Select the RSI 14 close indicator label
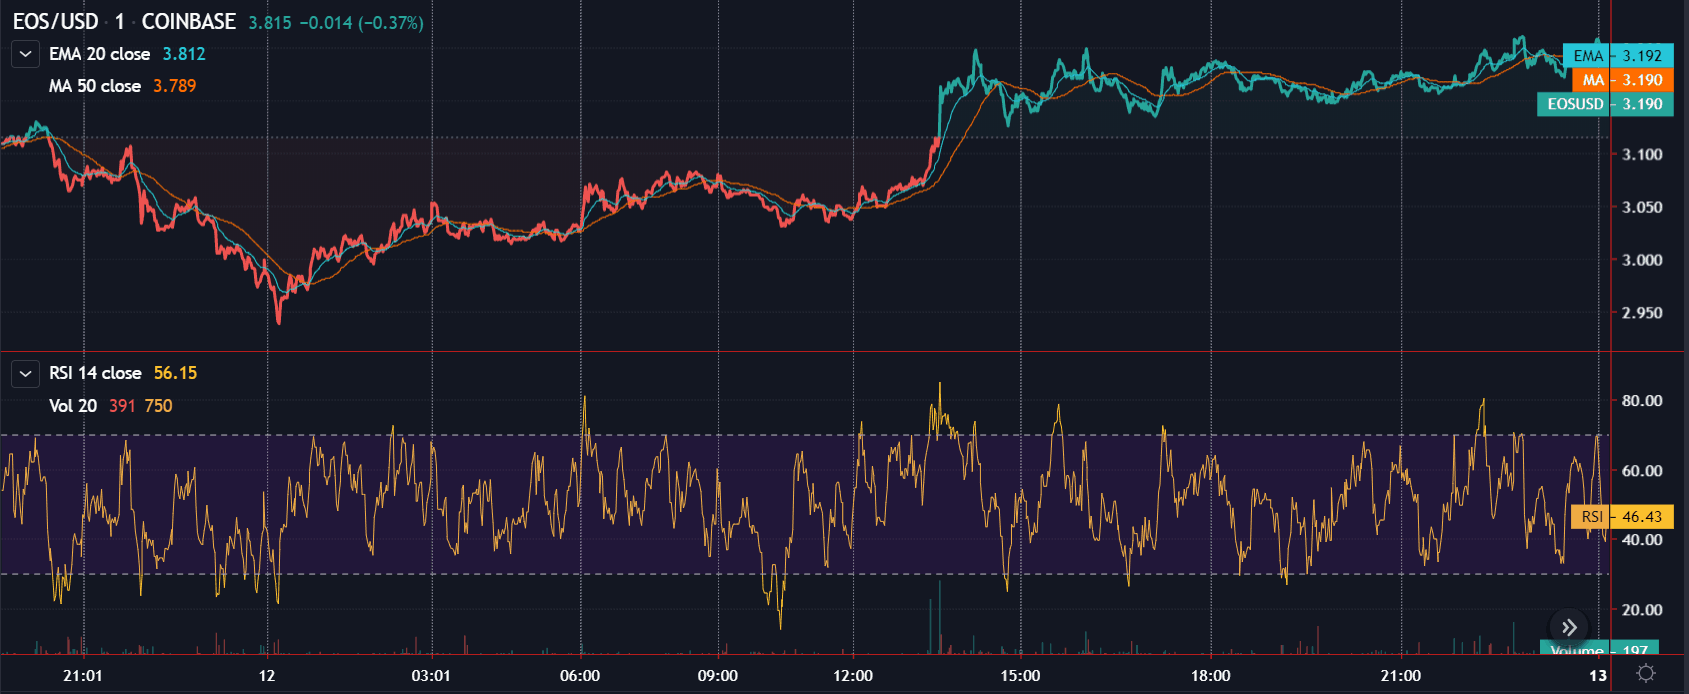 pos(95,373)
